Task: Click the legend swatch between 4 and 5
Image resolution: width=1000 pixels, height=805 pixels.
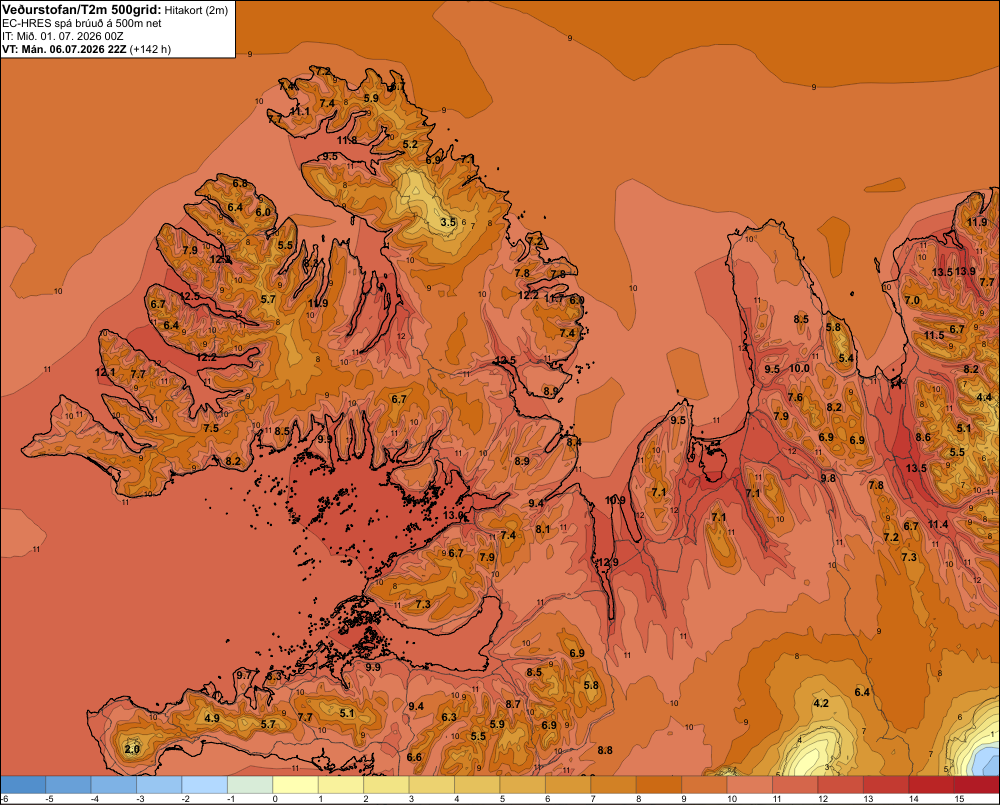Action: click(477, 784)
